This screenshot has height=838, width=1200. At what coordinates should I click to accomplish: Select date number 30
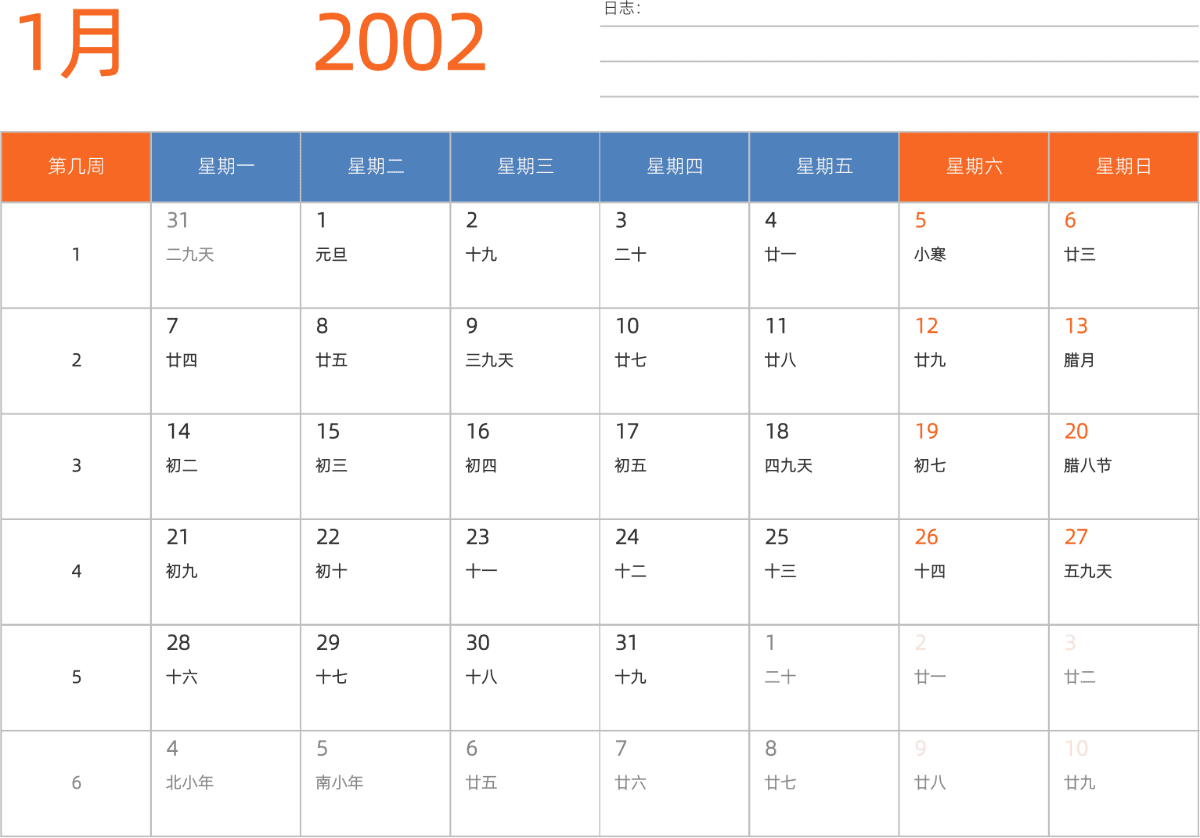(477, 643)
